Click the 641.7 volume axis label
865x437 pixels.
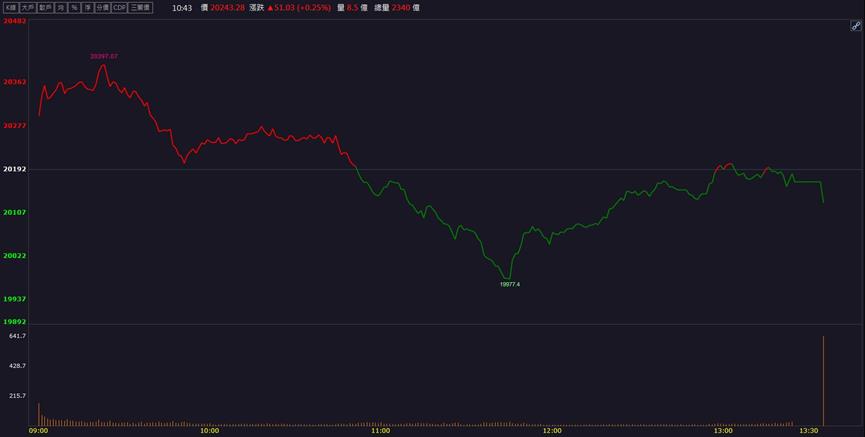tap(17, 336)
